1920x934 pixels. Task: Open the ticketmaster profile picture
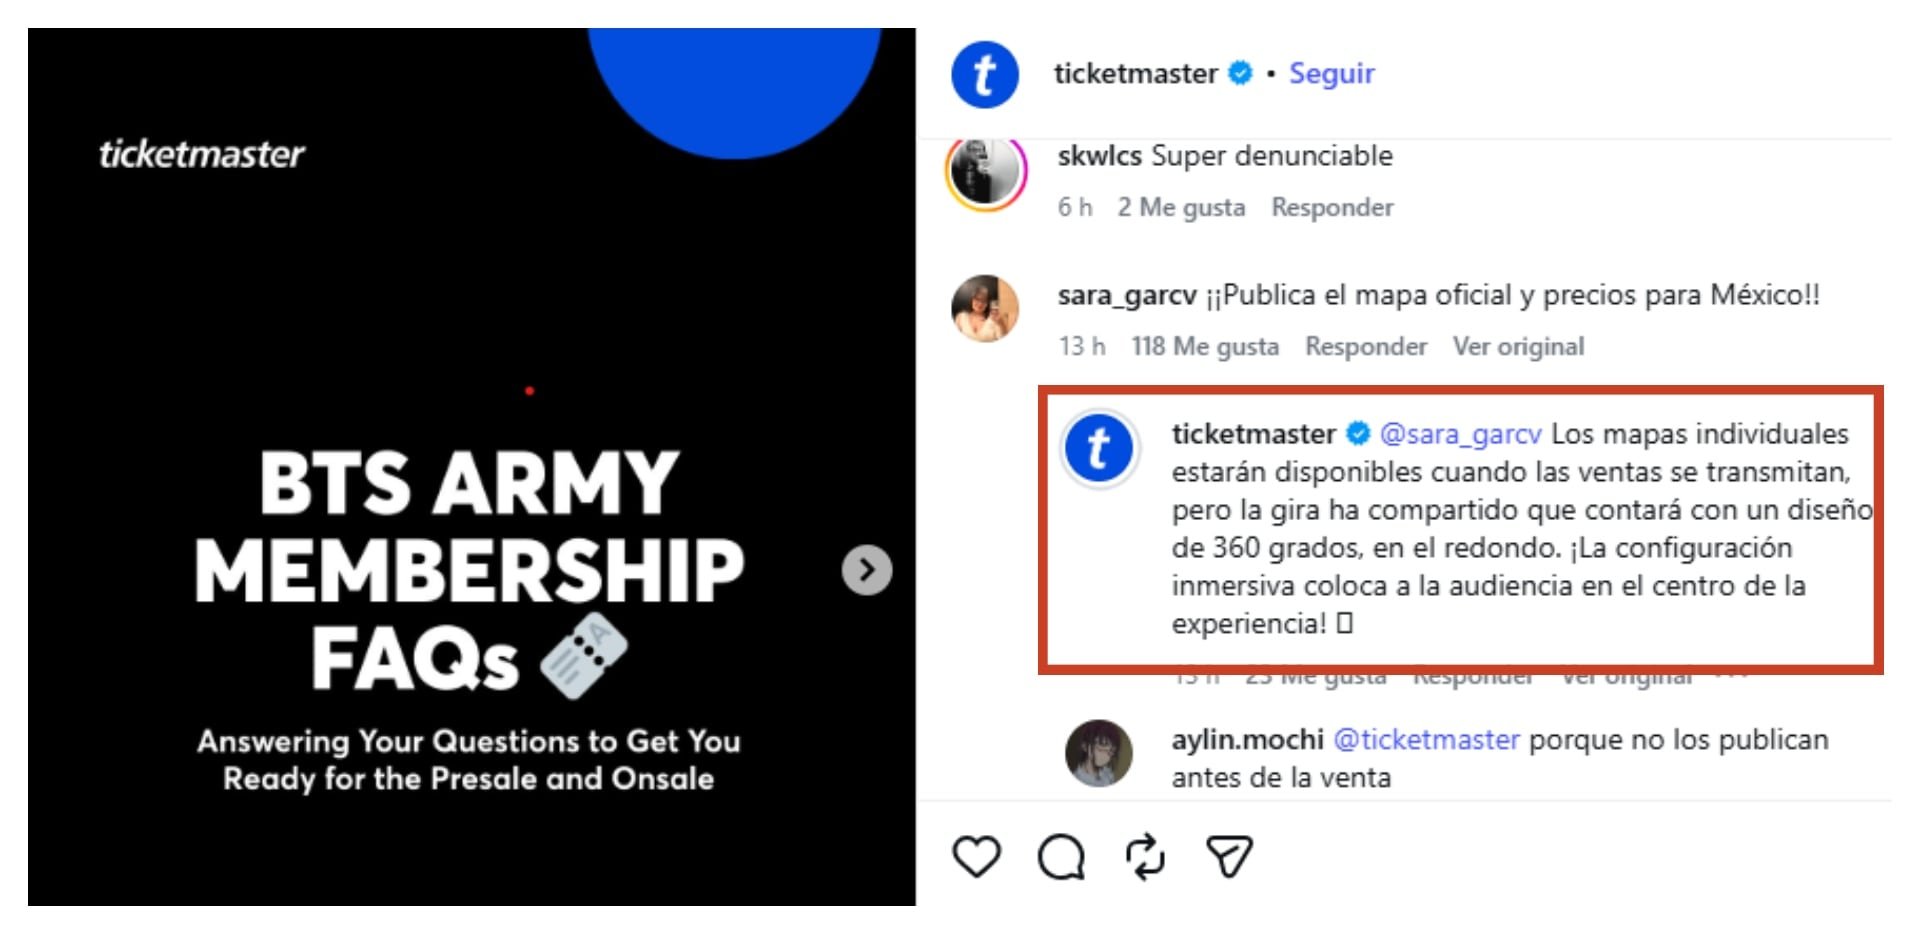985,73
